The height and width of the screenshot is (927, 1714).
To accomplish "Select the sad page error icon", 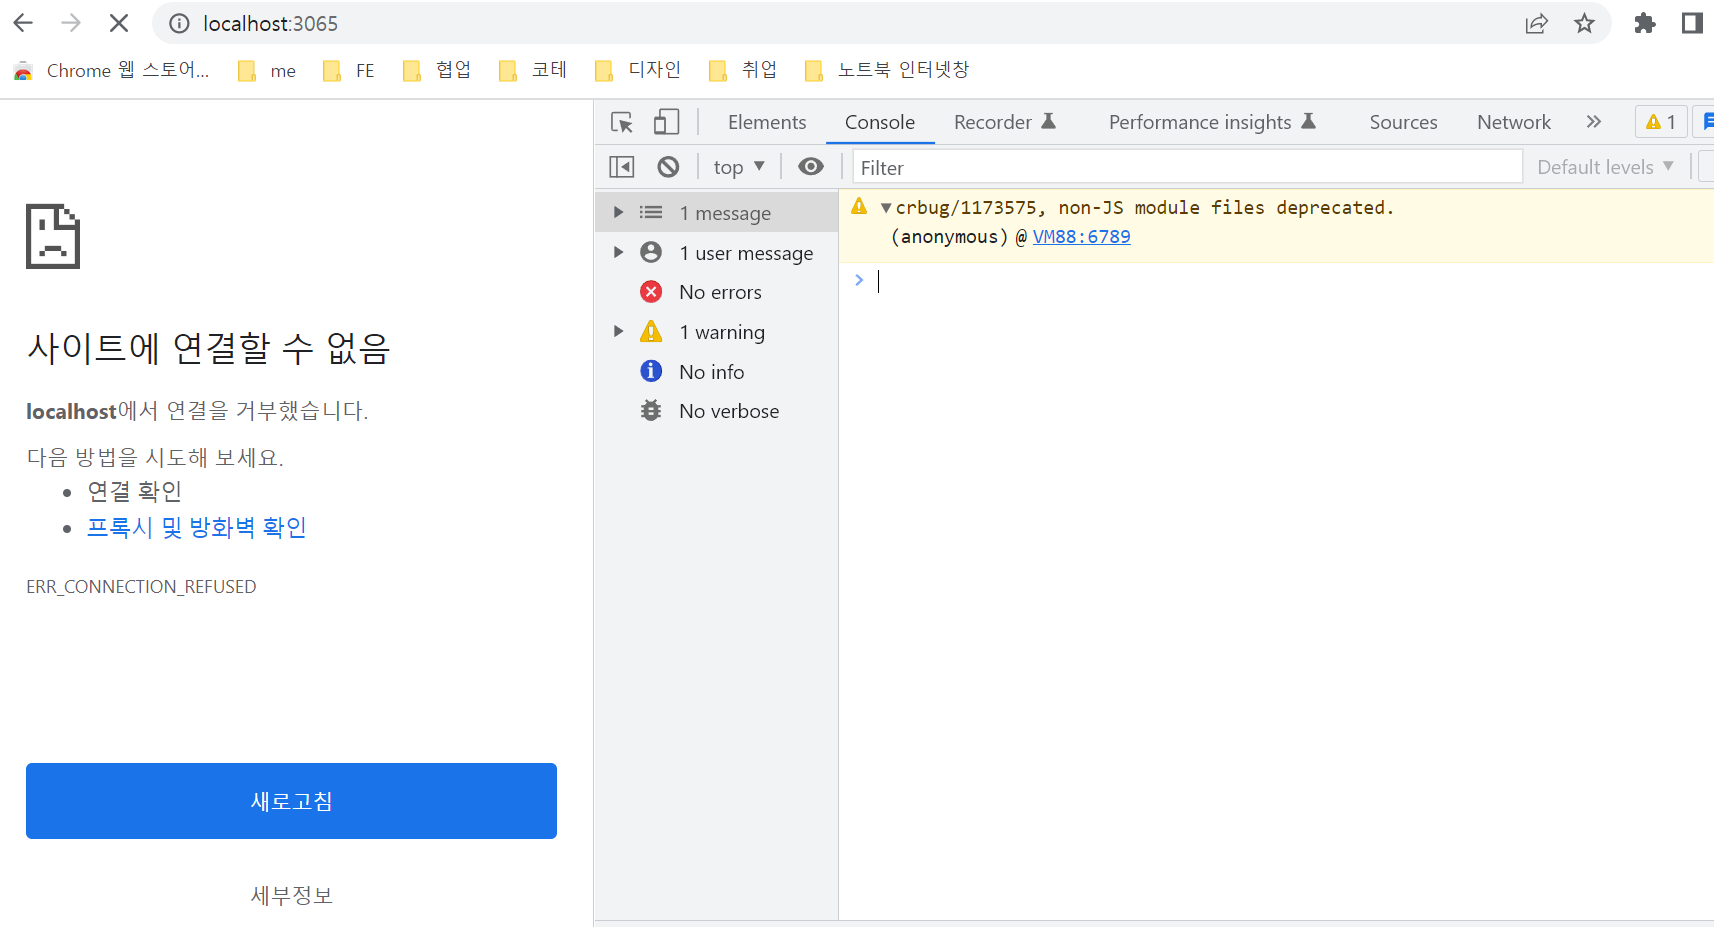I will [53, 236].
